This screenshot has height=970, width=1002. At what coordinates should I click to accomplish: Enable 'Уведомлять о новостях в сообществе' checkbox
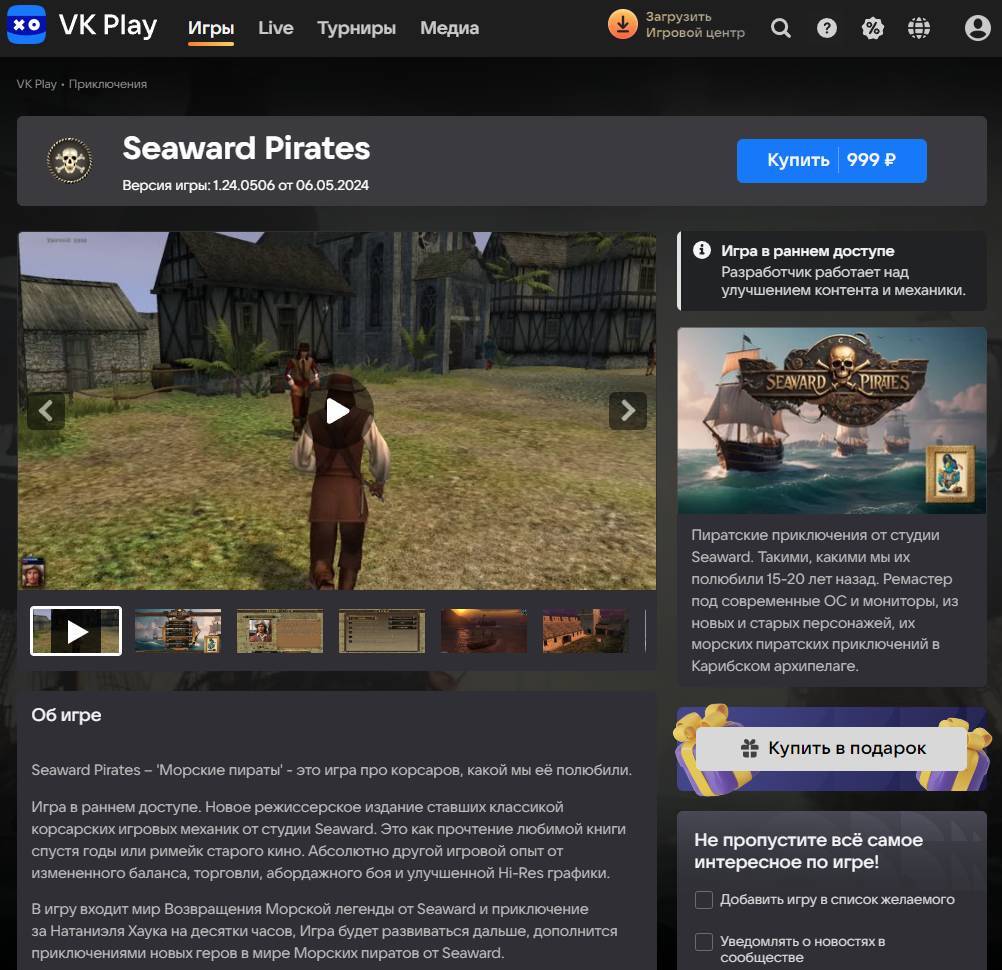(704, 942)
